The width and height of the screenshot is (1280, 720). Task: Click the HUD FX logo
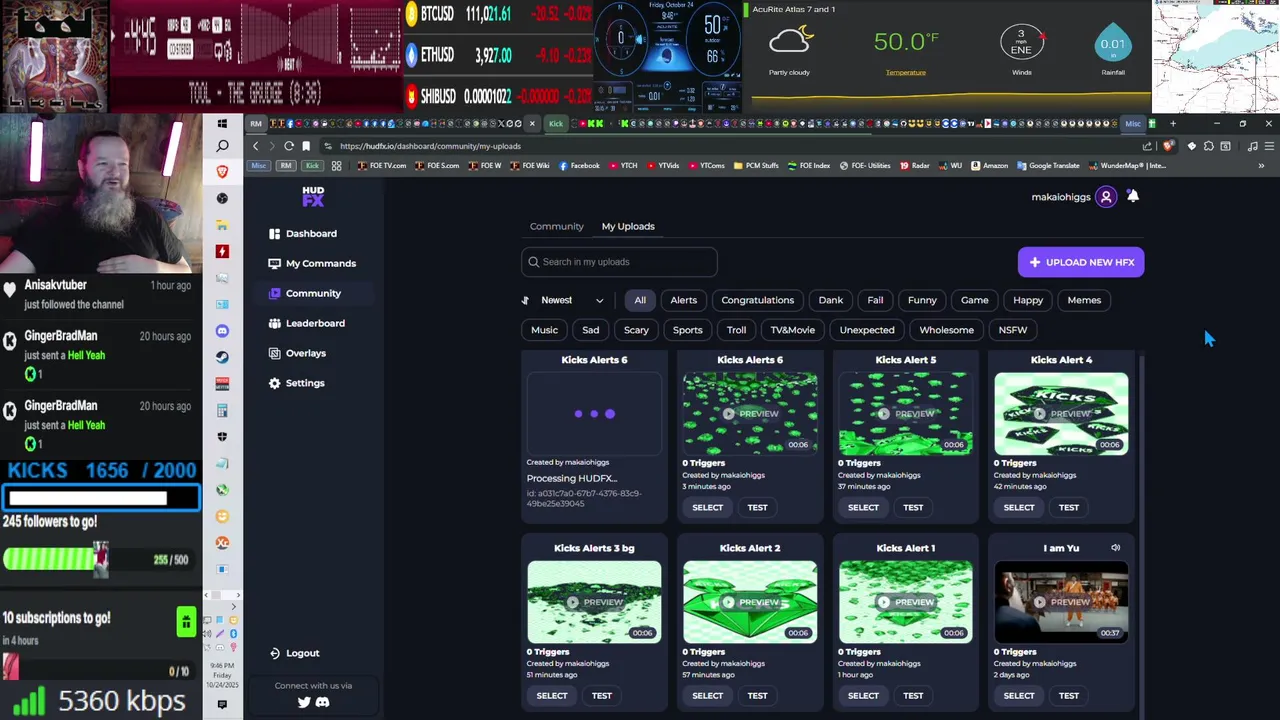[313, 196]
